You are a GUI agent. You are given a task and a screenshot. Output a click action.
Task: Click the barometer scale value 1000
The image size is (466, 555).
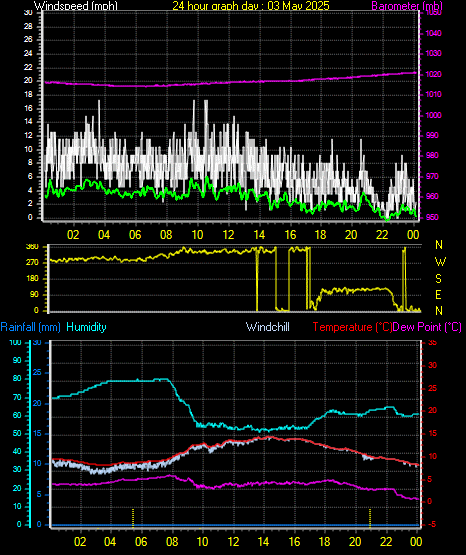[x=433, y=115]
